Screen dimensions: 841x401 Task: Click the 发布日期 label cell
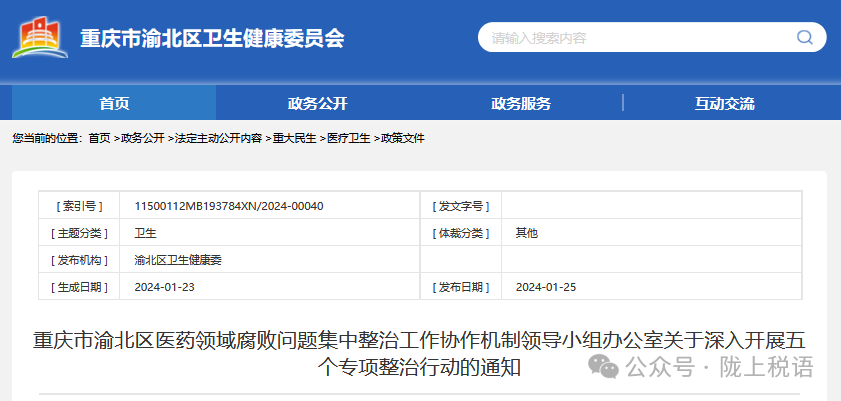click(x=461, y=287)
